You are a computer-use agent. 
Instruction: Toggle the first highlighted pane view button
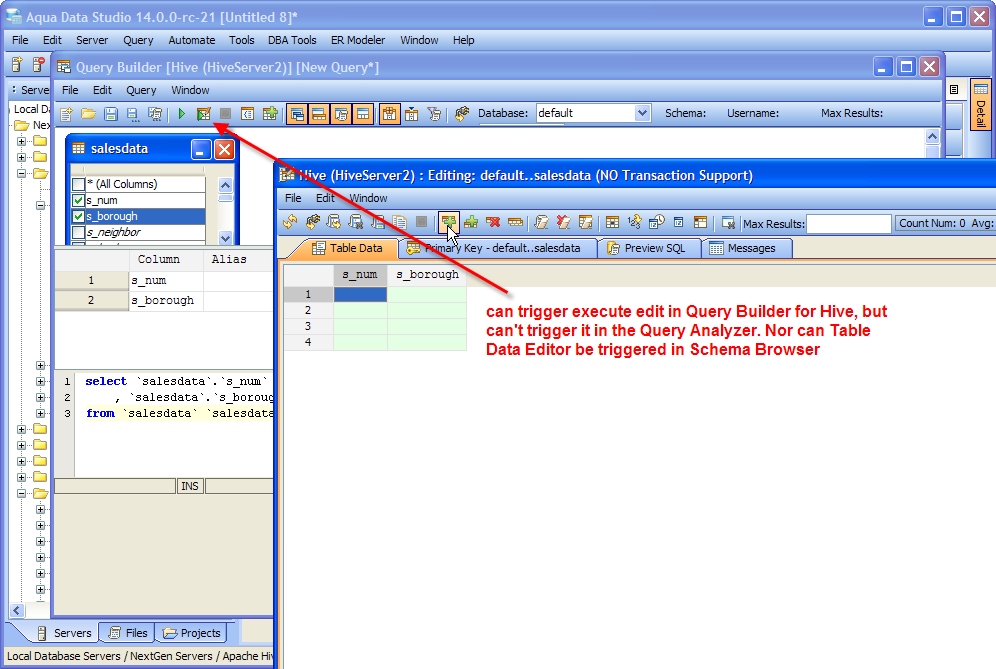(297, 114)
